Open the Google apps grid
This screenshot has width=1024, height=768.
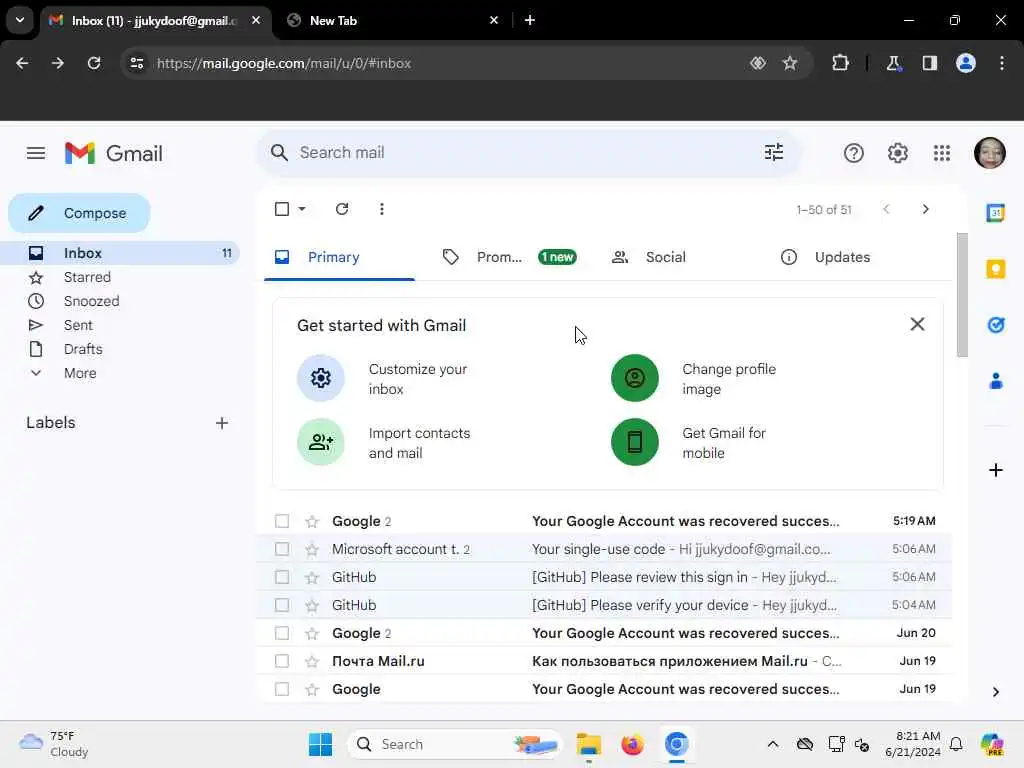(942, 153)
